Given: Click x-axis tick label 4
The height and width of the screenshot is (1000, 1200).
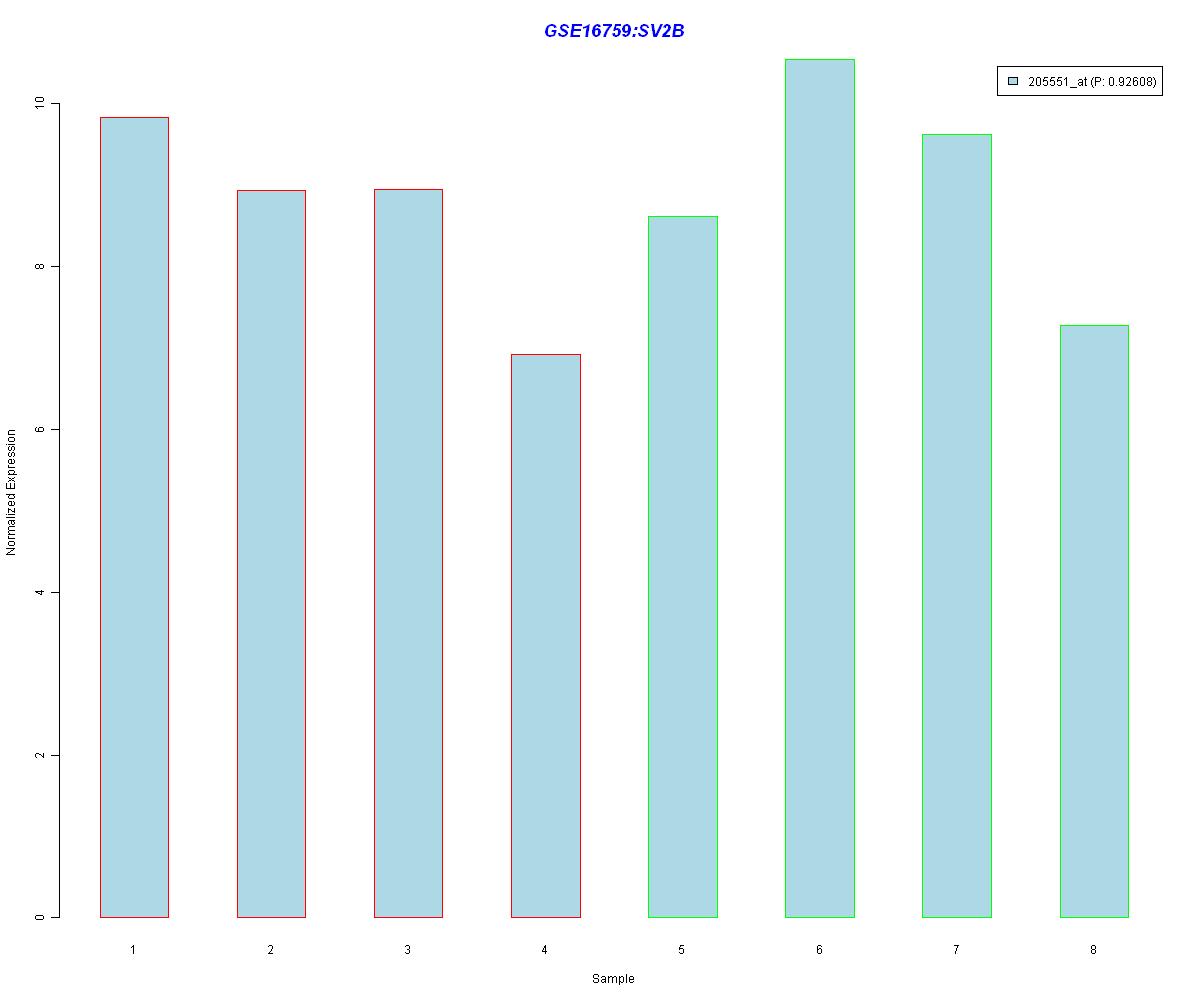Looking at the screenshot, I should coord(544,949).
